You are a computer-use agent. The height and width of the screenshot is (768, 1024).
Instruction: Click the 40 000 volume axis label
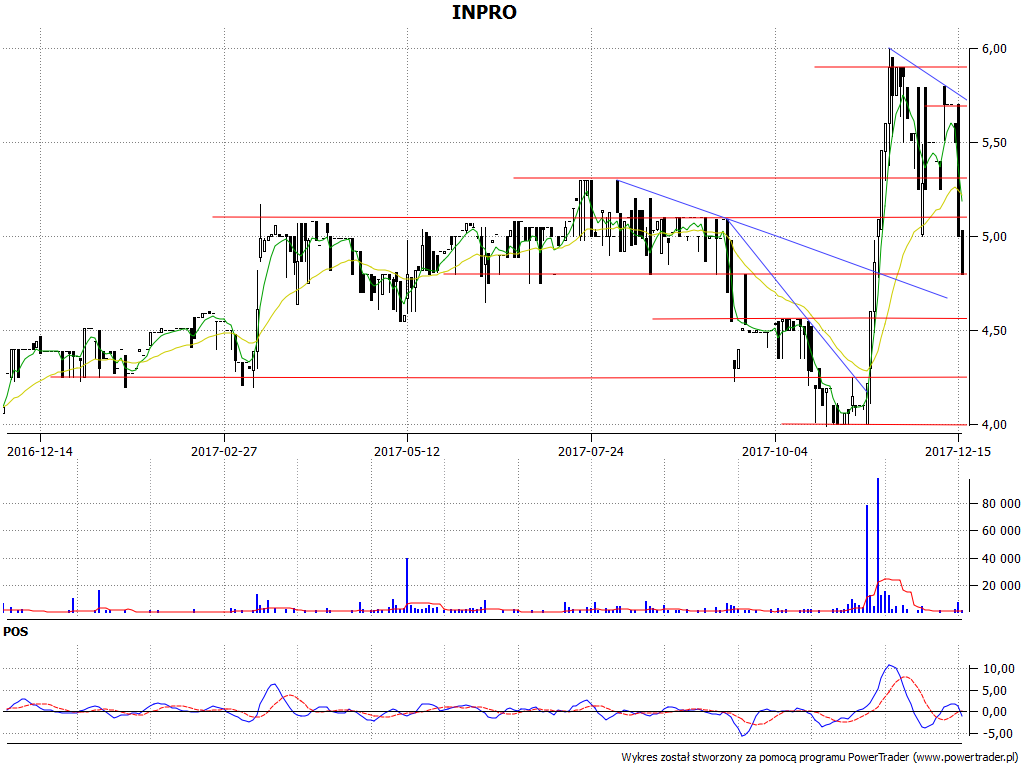click(x=1001, y=558)
